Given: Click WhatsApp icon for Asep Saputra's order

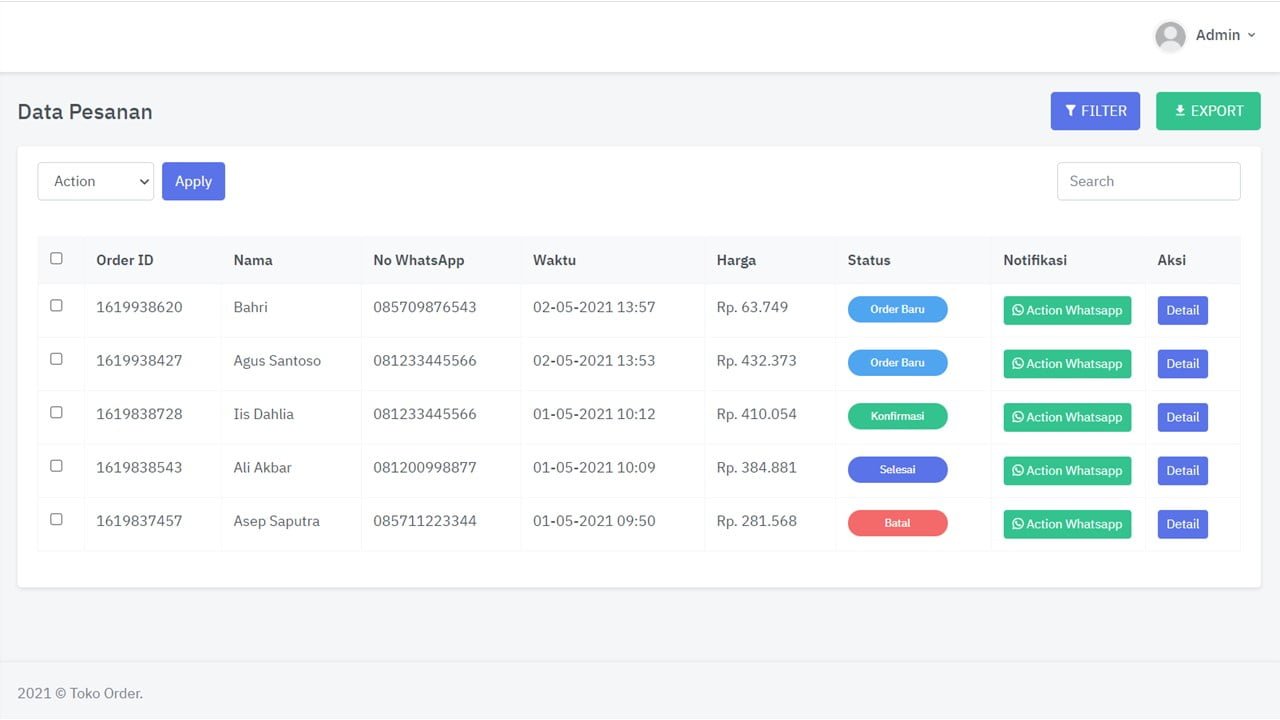Looking at the screenshot, I should coord(1018,524).
